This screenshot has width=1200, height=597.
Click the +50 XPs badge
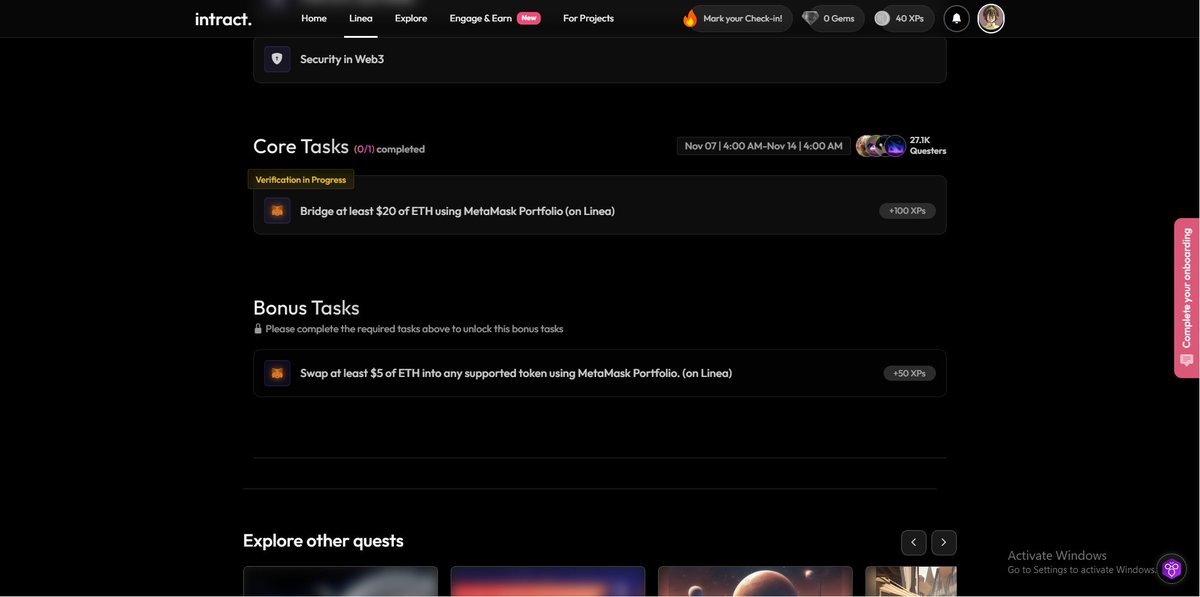click(909, 373)
